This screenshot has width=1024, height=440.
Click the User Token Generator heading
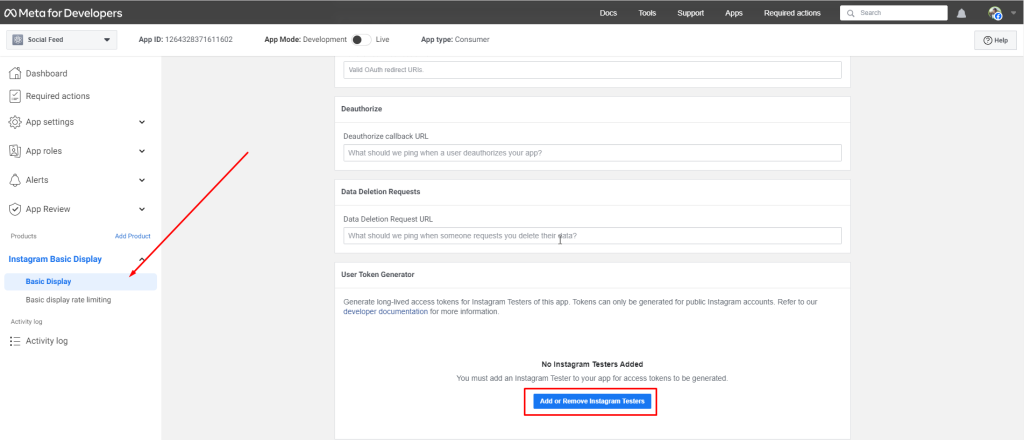point(377,275)
